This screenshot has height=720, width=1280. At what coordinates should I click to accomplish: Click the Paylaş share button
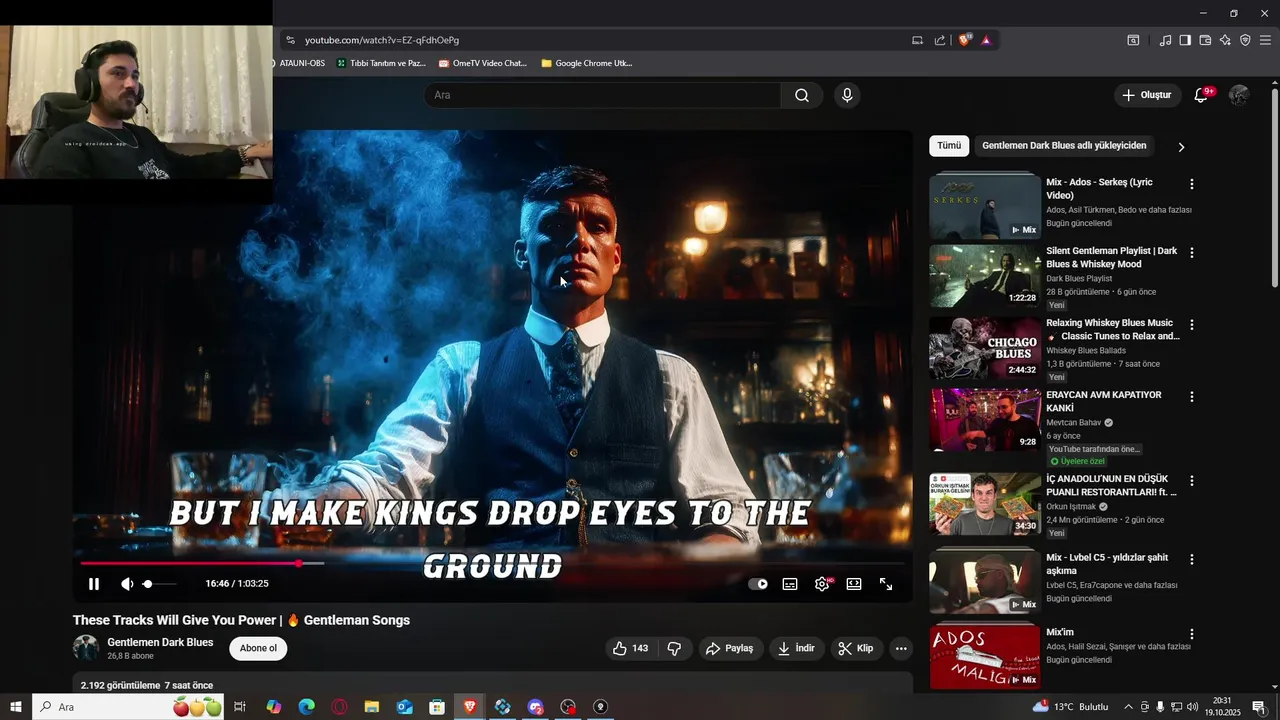730,648
